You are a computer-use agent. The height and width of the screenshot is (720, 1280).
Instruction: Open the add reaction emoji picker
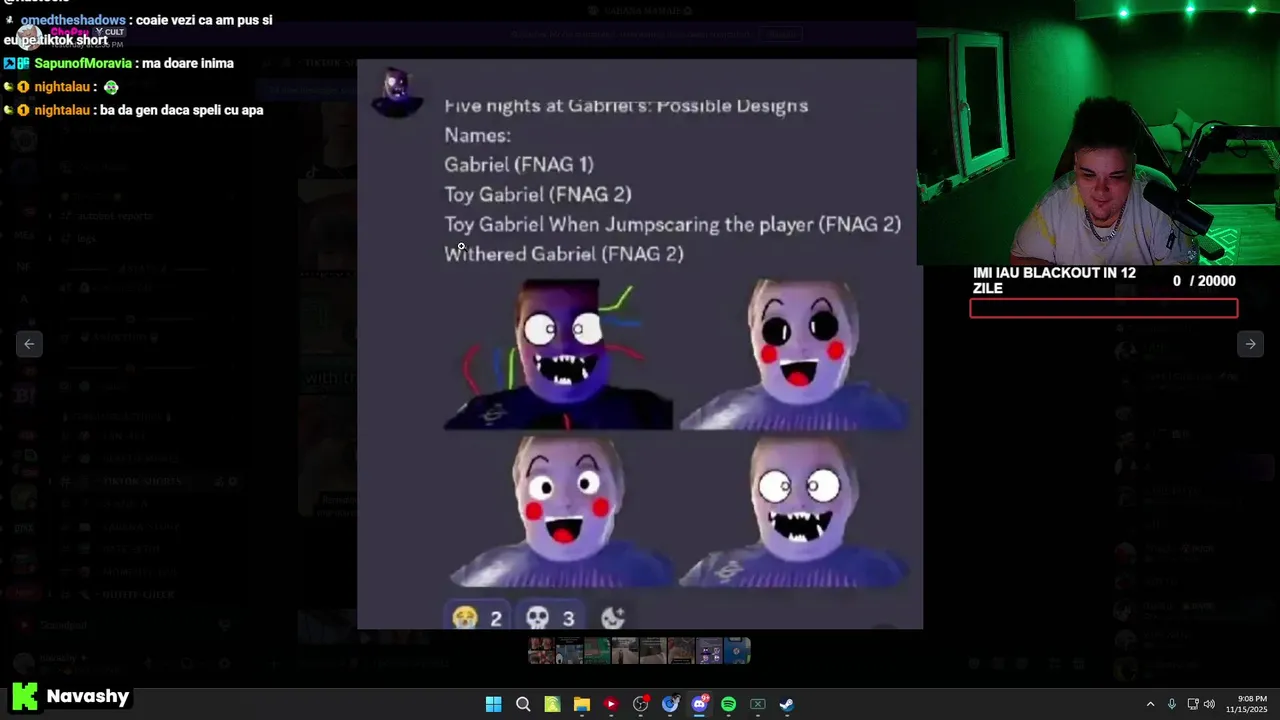tap(613, 618)
